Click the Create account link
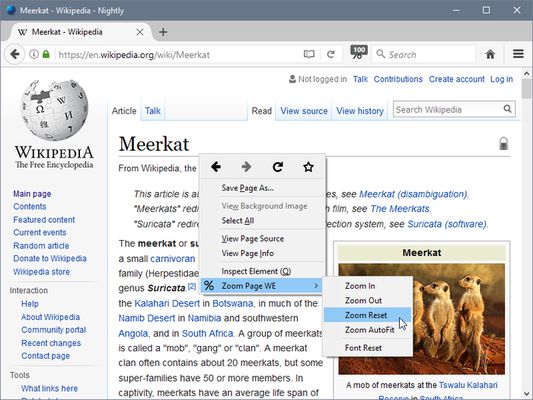The image size is (533, 400). pyautogui.click(x=457, y=79)
